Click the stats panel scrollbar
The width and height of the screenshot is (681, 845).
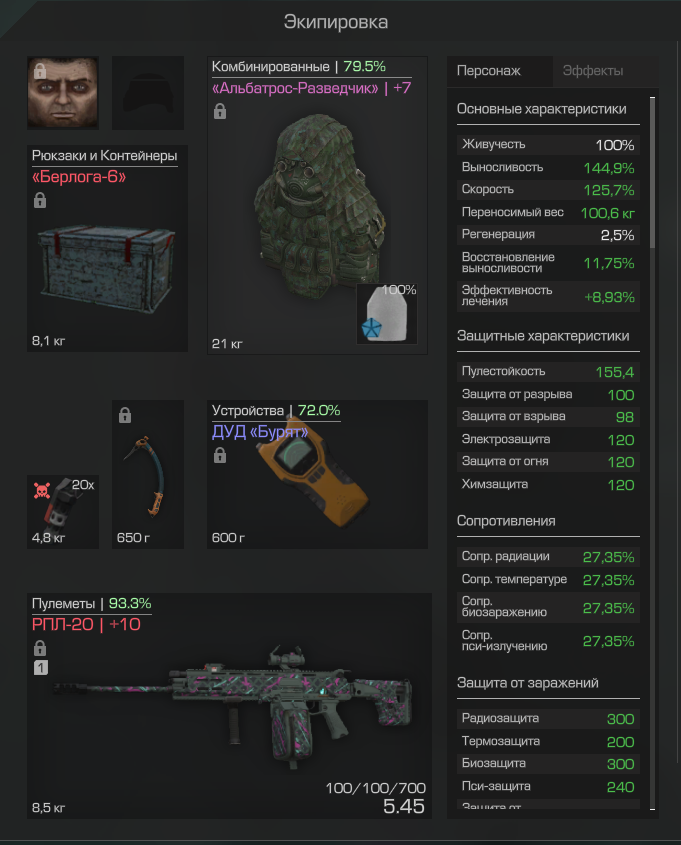(x=652, y=172)
